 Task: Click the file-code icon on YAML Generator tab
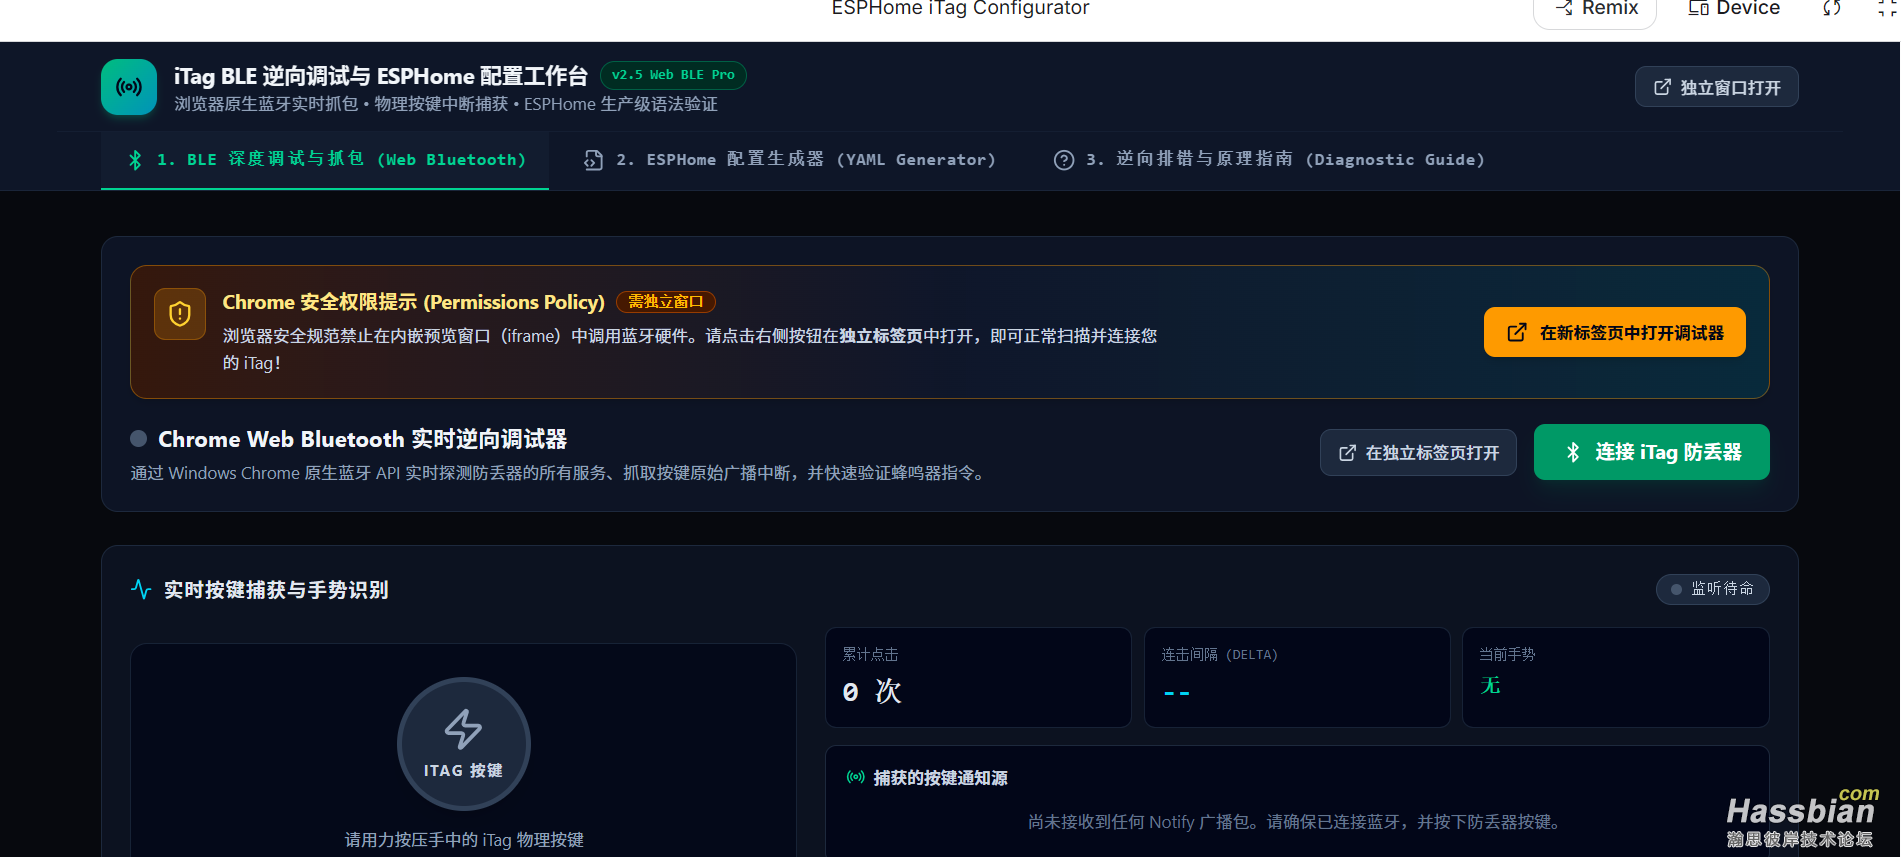(593, 160)
